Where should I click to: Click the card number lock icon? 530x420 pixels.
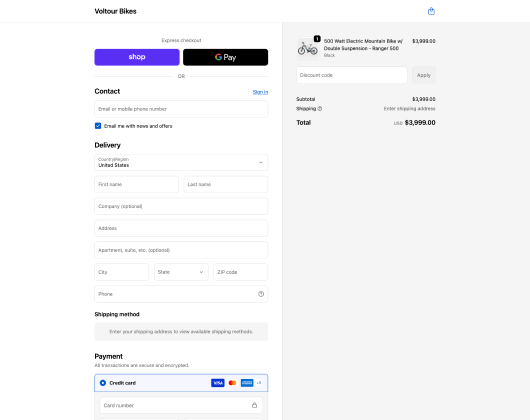coord(254,405)
